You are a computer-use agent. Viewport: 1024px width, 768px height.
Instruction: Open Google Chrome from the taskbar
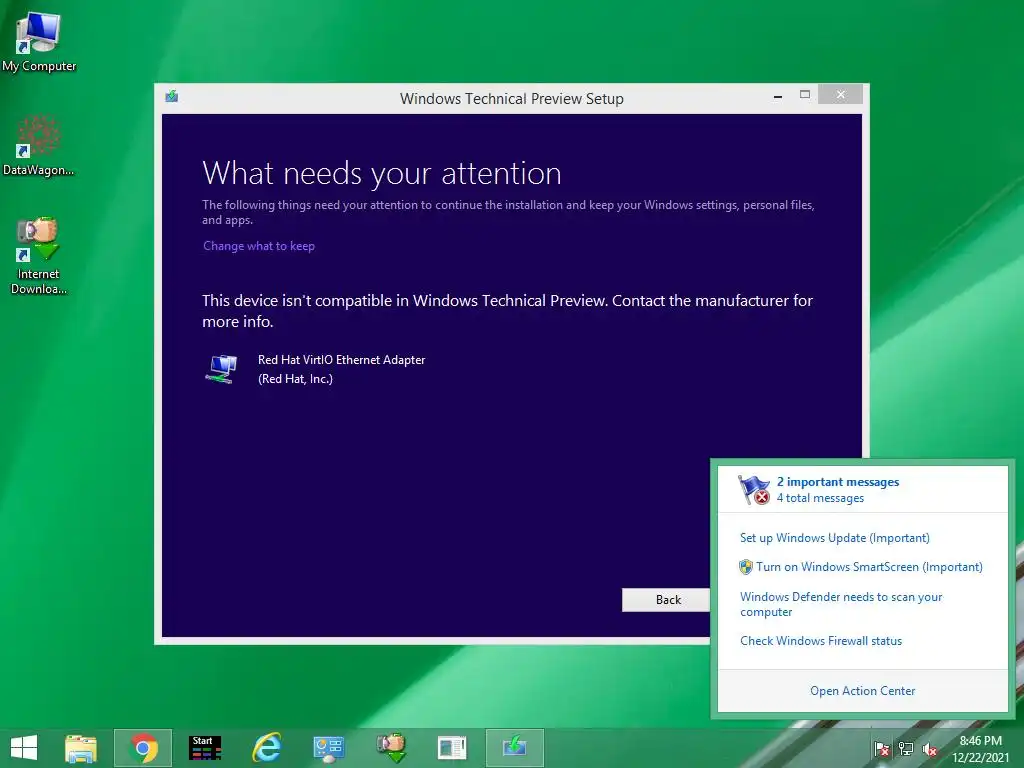click(143, 748)
